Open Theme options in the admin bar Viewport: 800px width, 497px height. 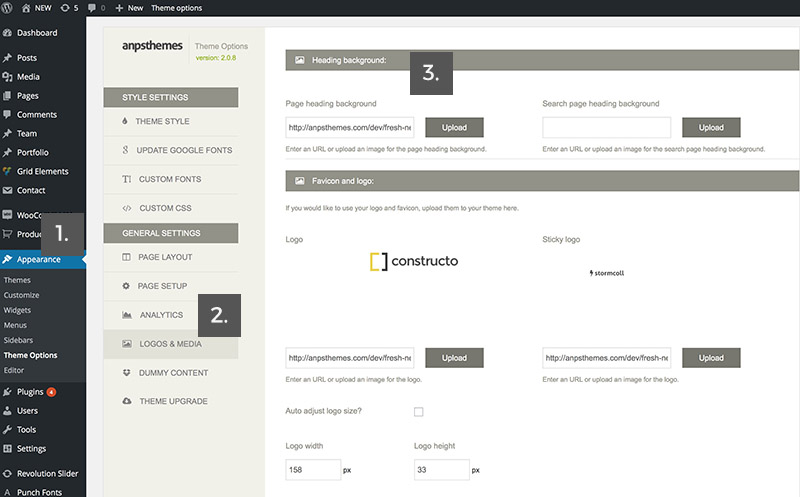(177, 8)
